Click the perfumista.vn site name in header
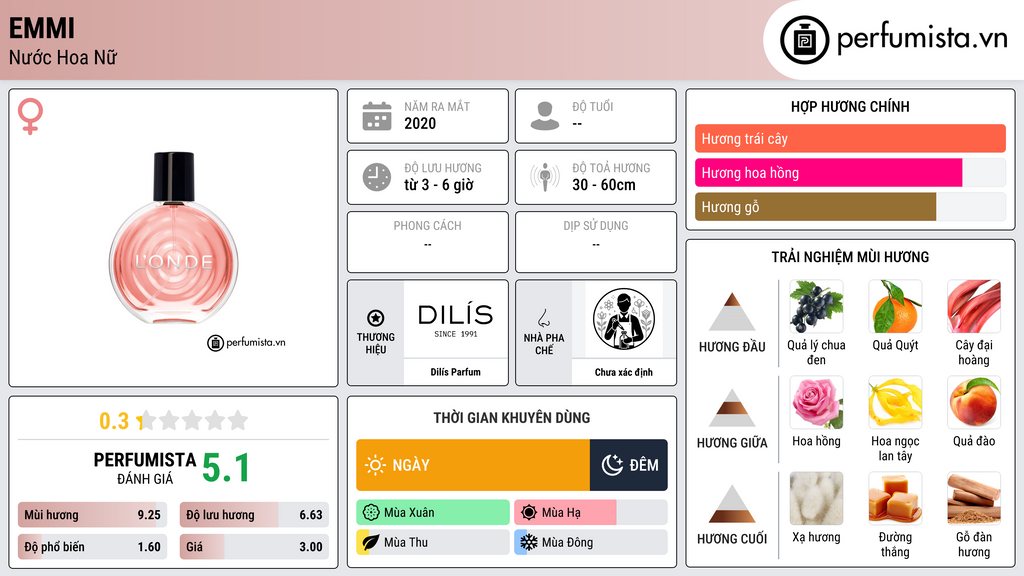Image resolution: width=1024 pixels, height=576 pixels. pyautogui.click(x=922, y=38)
